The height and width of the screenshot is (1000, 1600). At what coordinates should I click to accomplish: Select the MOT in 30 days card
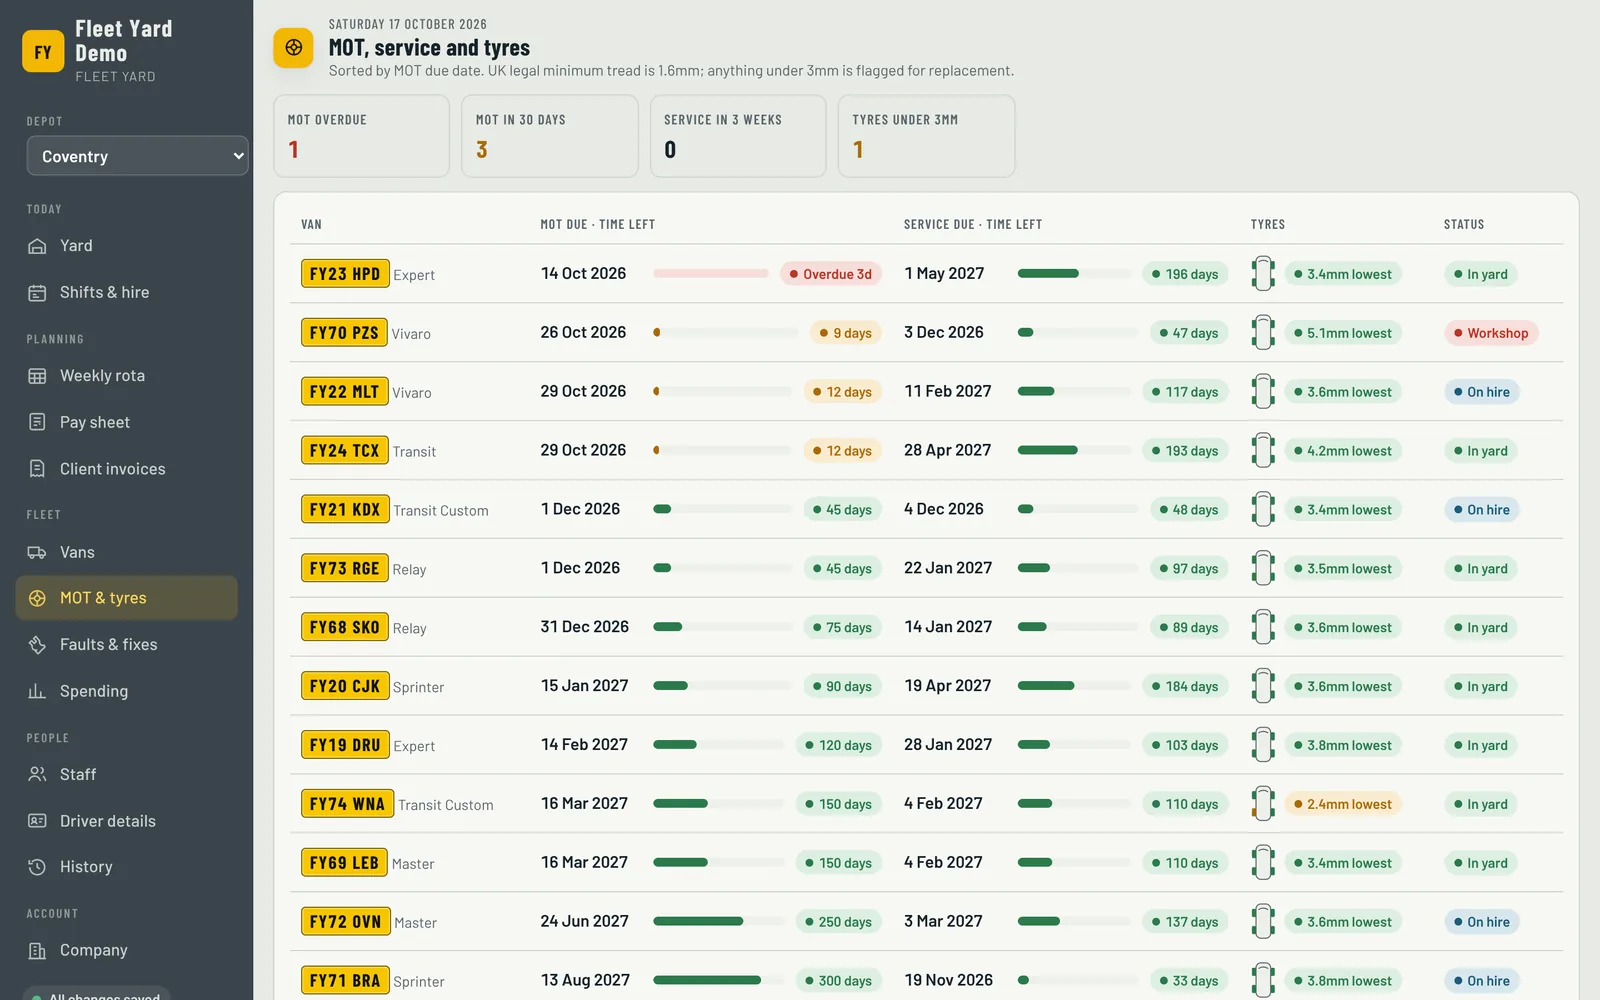pos(550,136)
